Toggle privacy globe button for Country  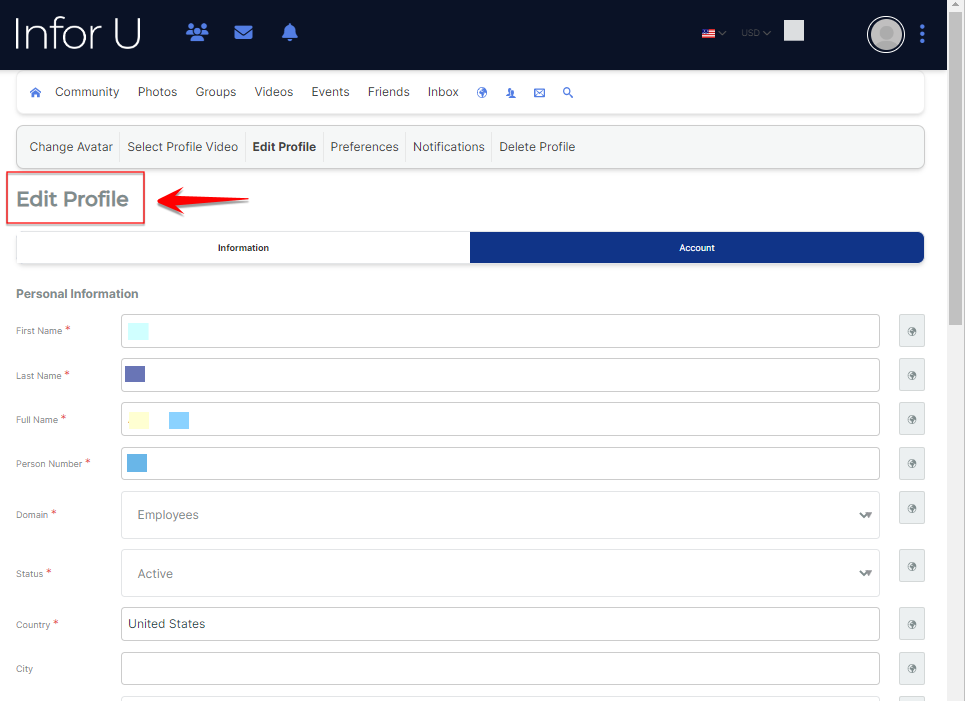click(911, 624)
